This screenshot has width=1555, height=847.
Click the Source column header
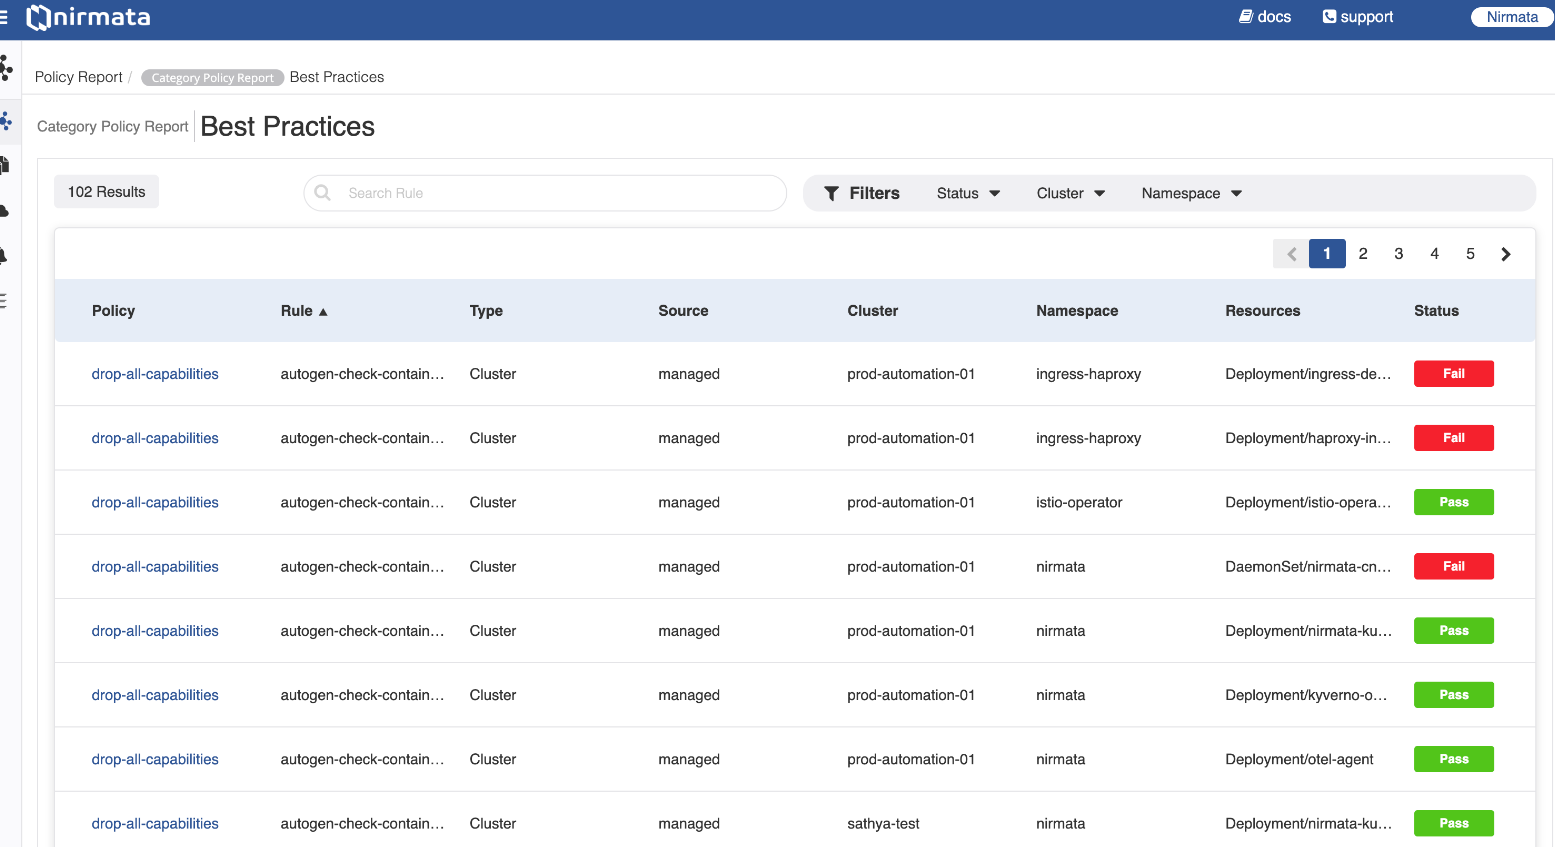click(683, 311)
